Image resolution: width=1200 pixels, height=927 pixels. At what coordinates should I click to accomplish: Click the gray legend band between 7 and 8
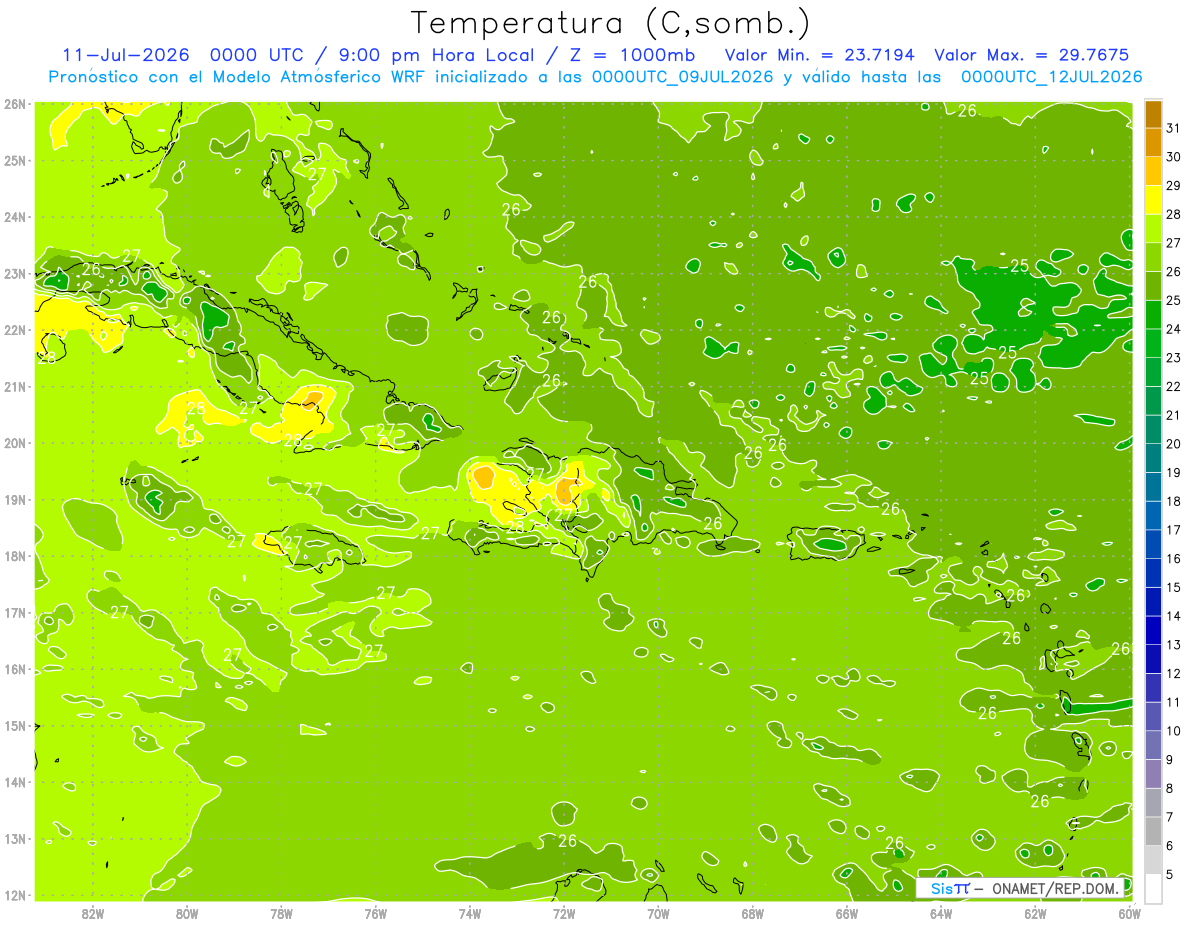(1152, 802)
